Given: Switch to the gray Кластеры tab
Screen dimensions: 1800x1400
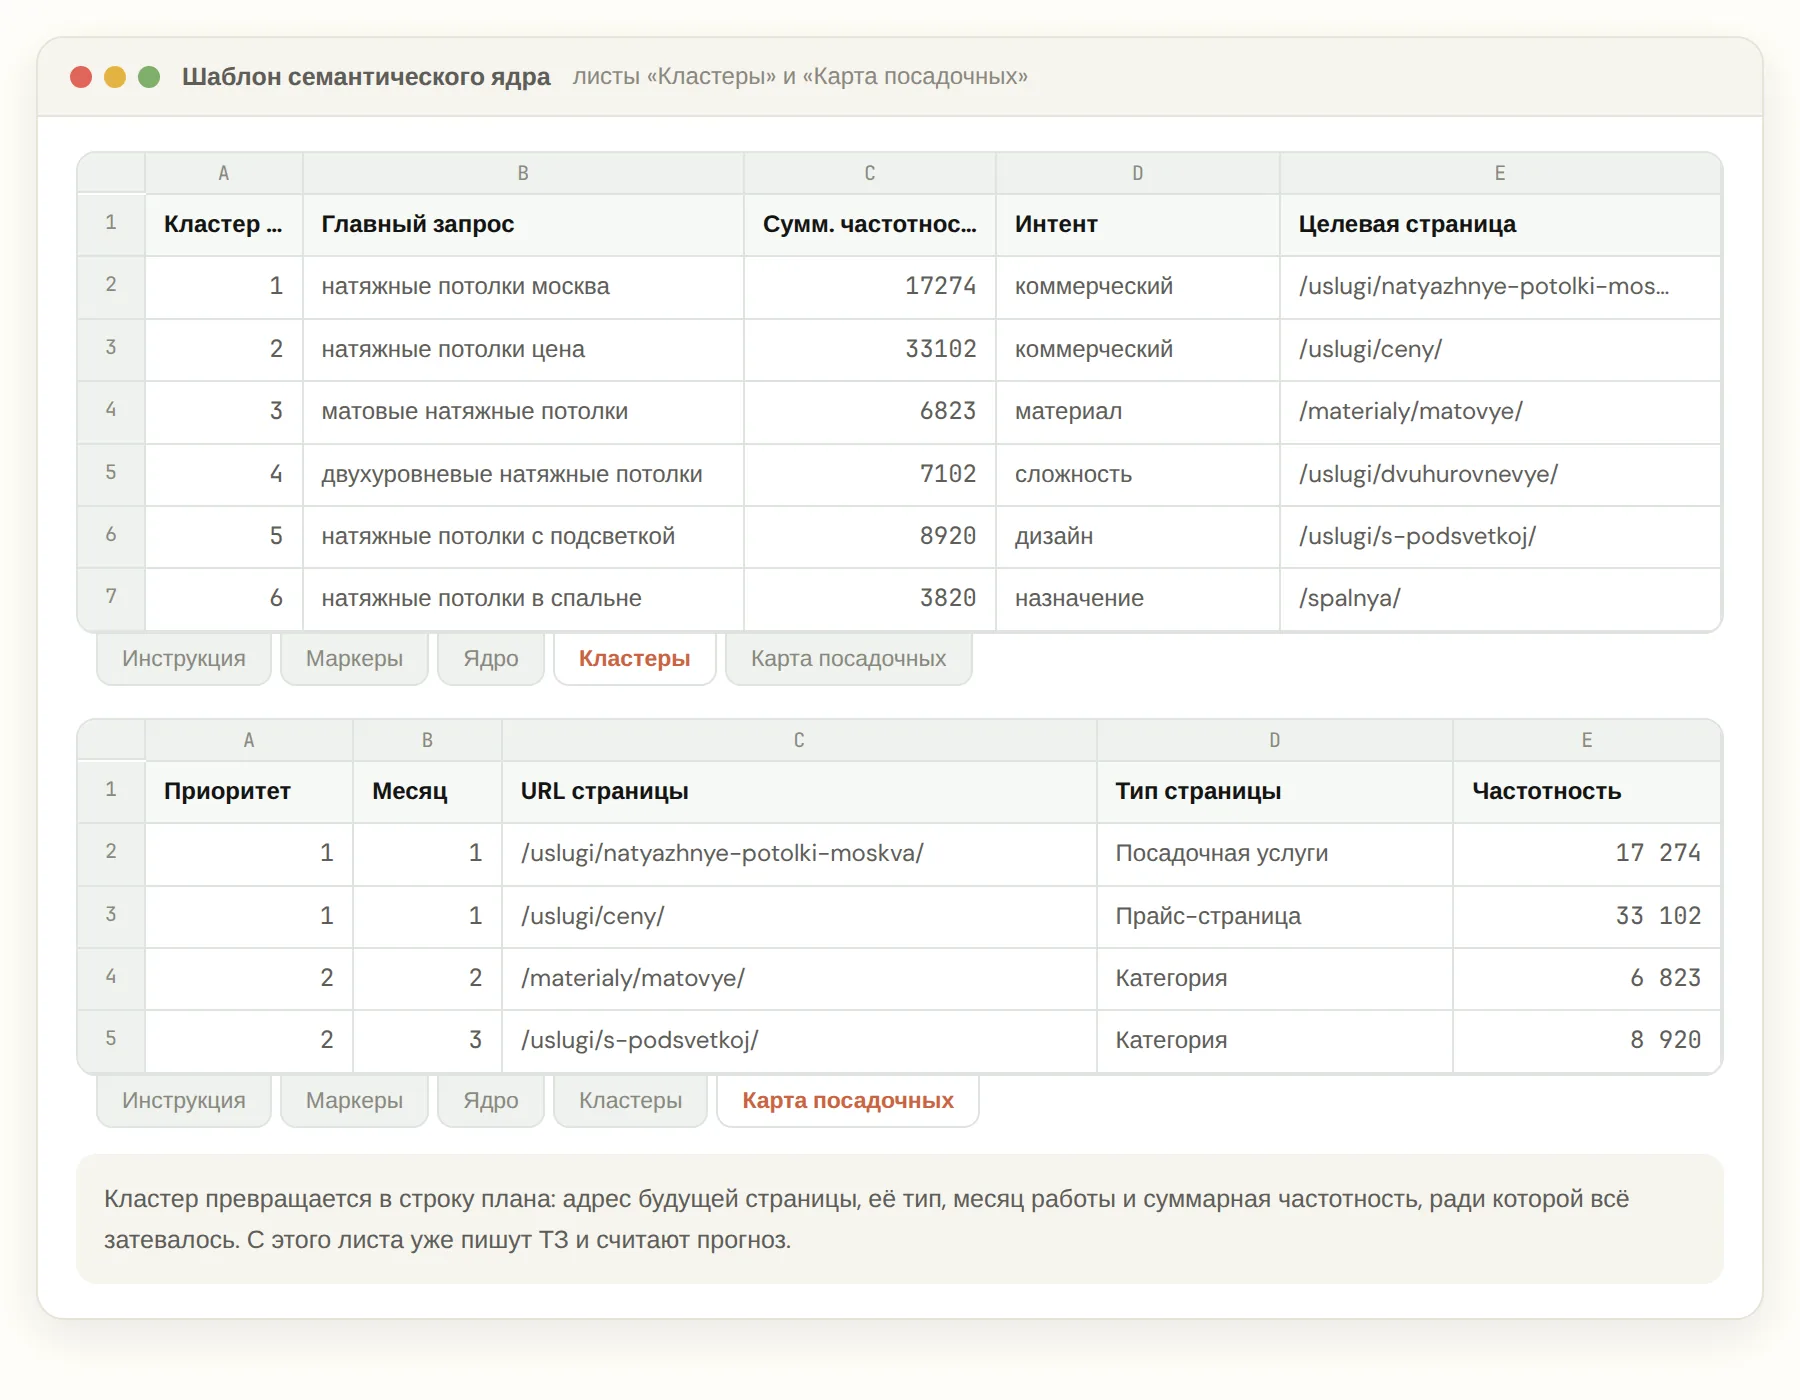Looking at the screenshot, I should point(631,1101).
